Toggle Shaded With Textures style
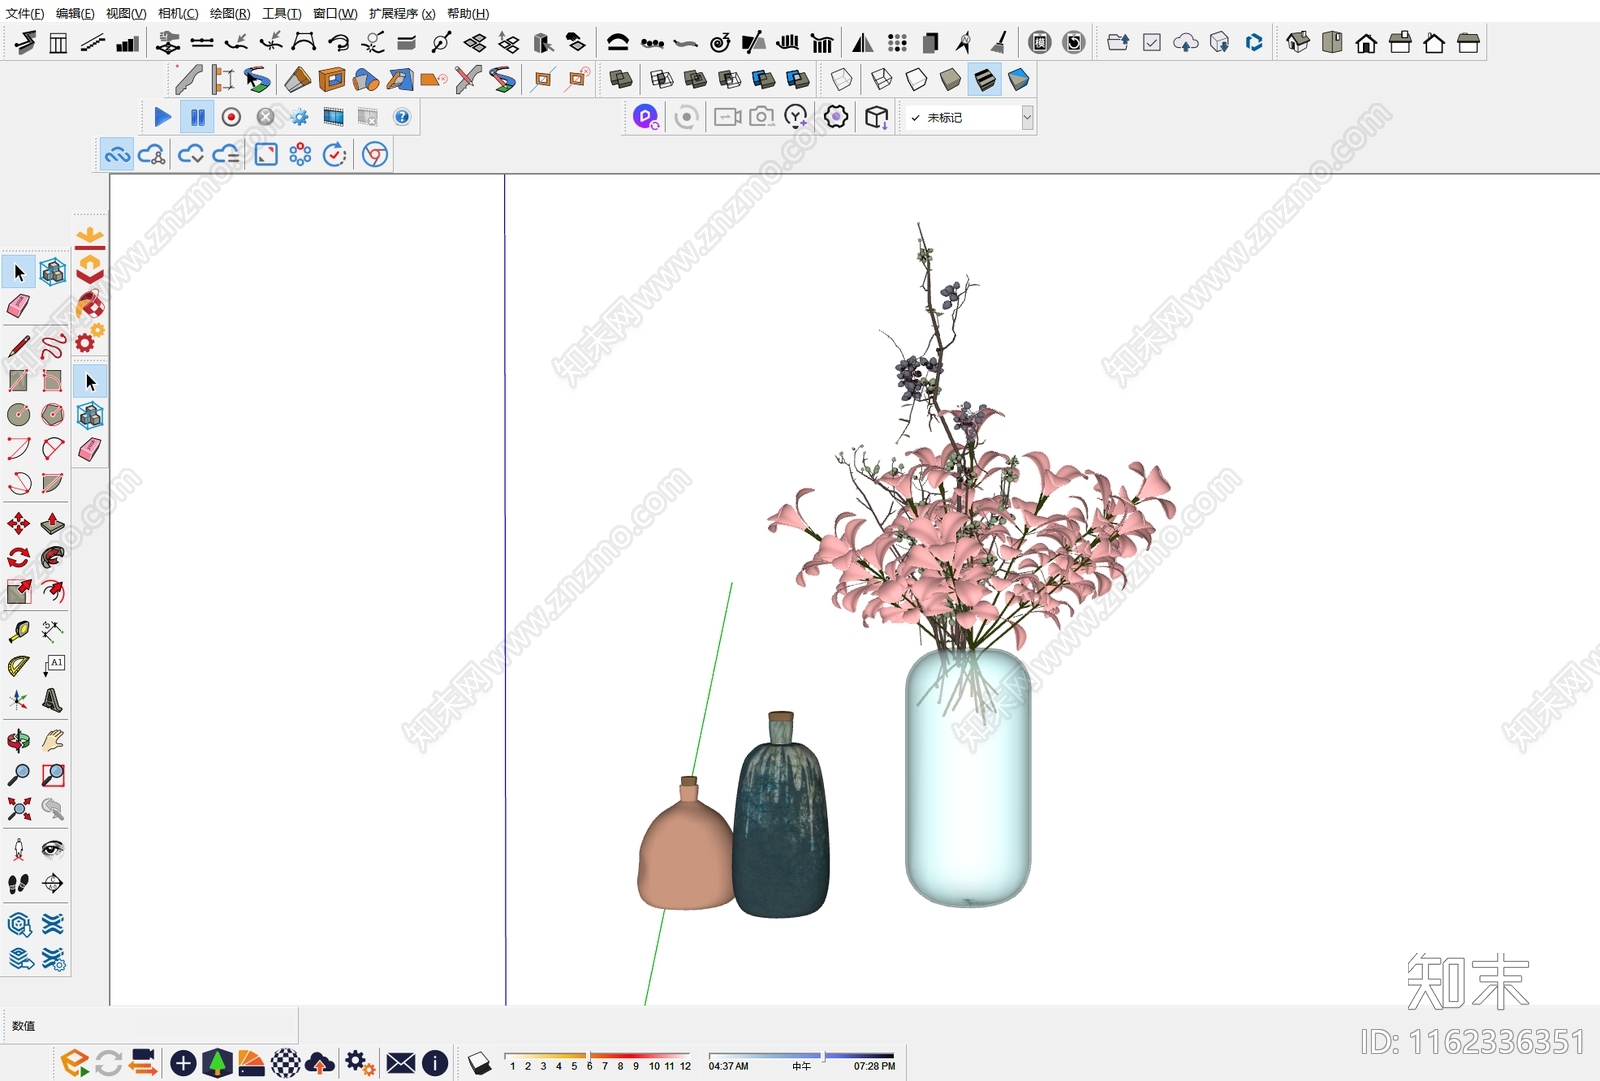This screenshot has height=1081, width=1600. tap(985, 79)
